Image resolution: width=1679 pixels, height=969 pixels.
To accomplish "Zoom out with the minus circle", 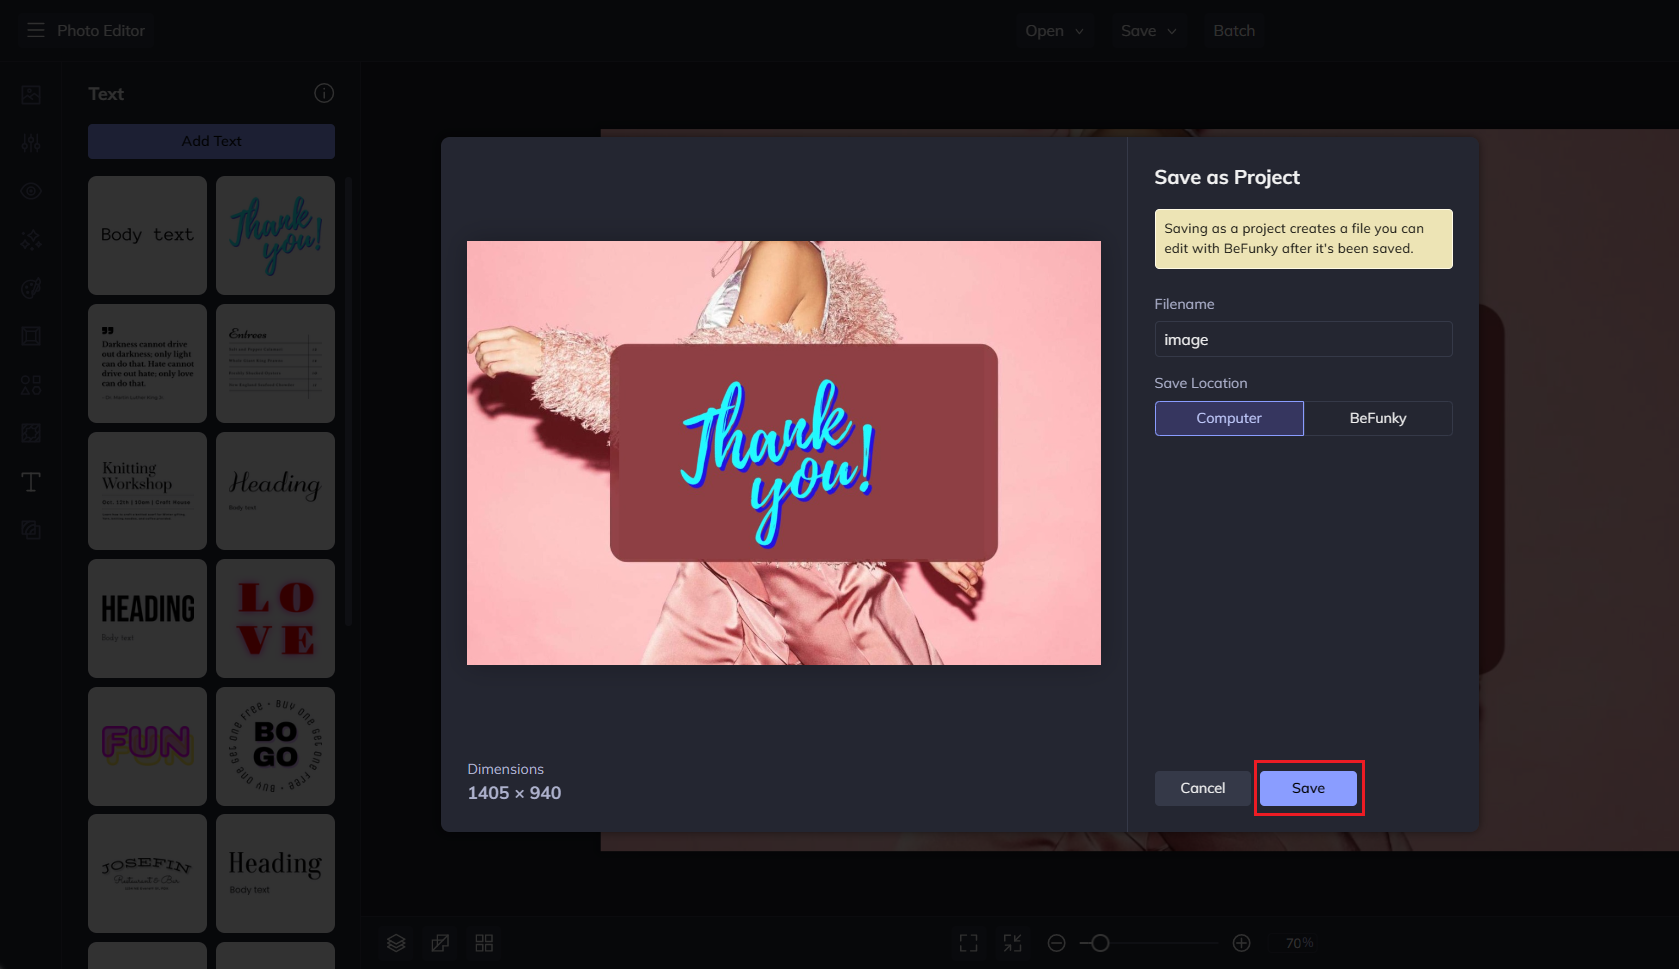I will click(x=1056, y=943).
